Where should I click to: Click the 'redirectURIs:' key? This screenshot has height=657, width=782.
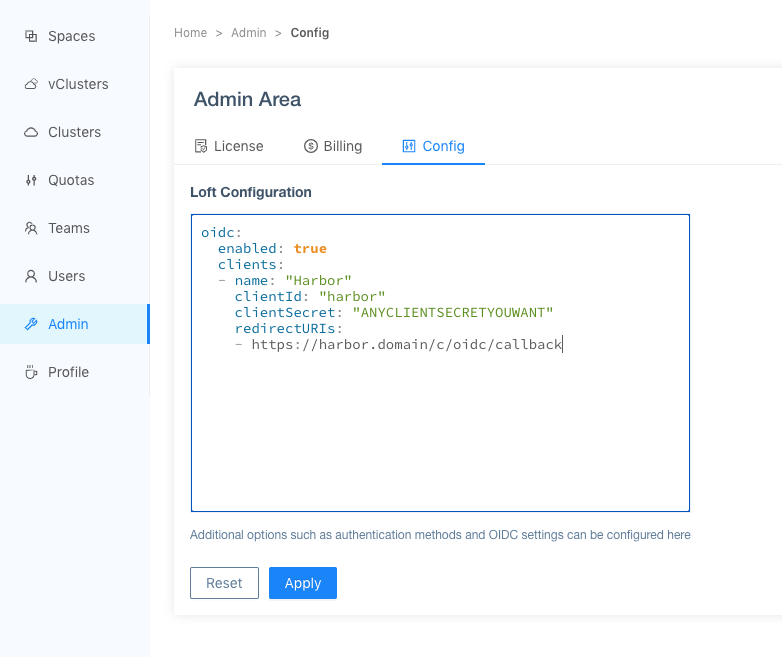click(289, 328)
